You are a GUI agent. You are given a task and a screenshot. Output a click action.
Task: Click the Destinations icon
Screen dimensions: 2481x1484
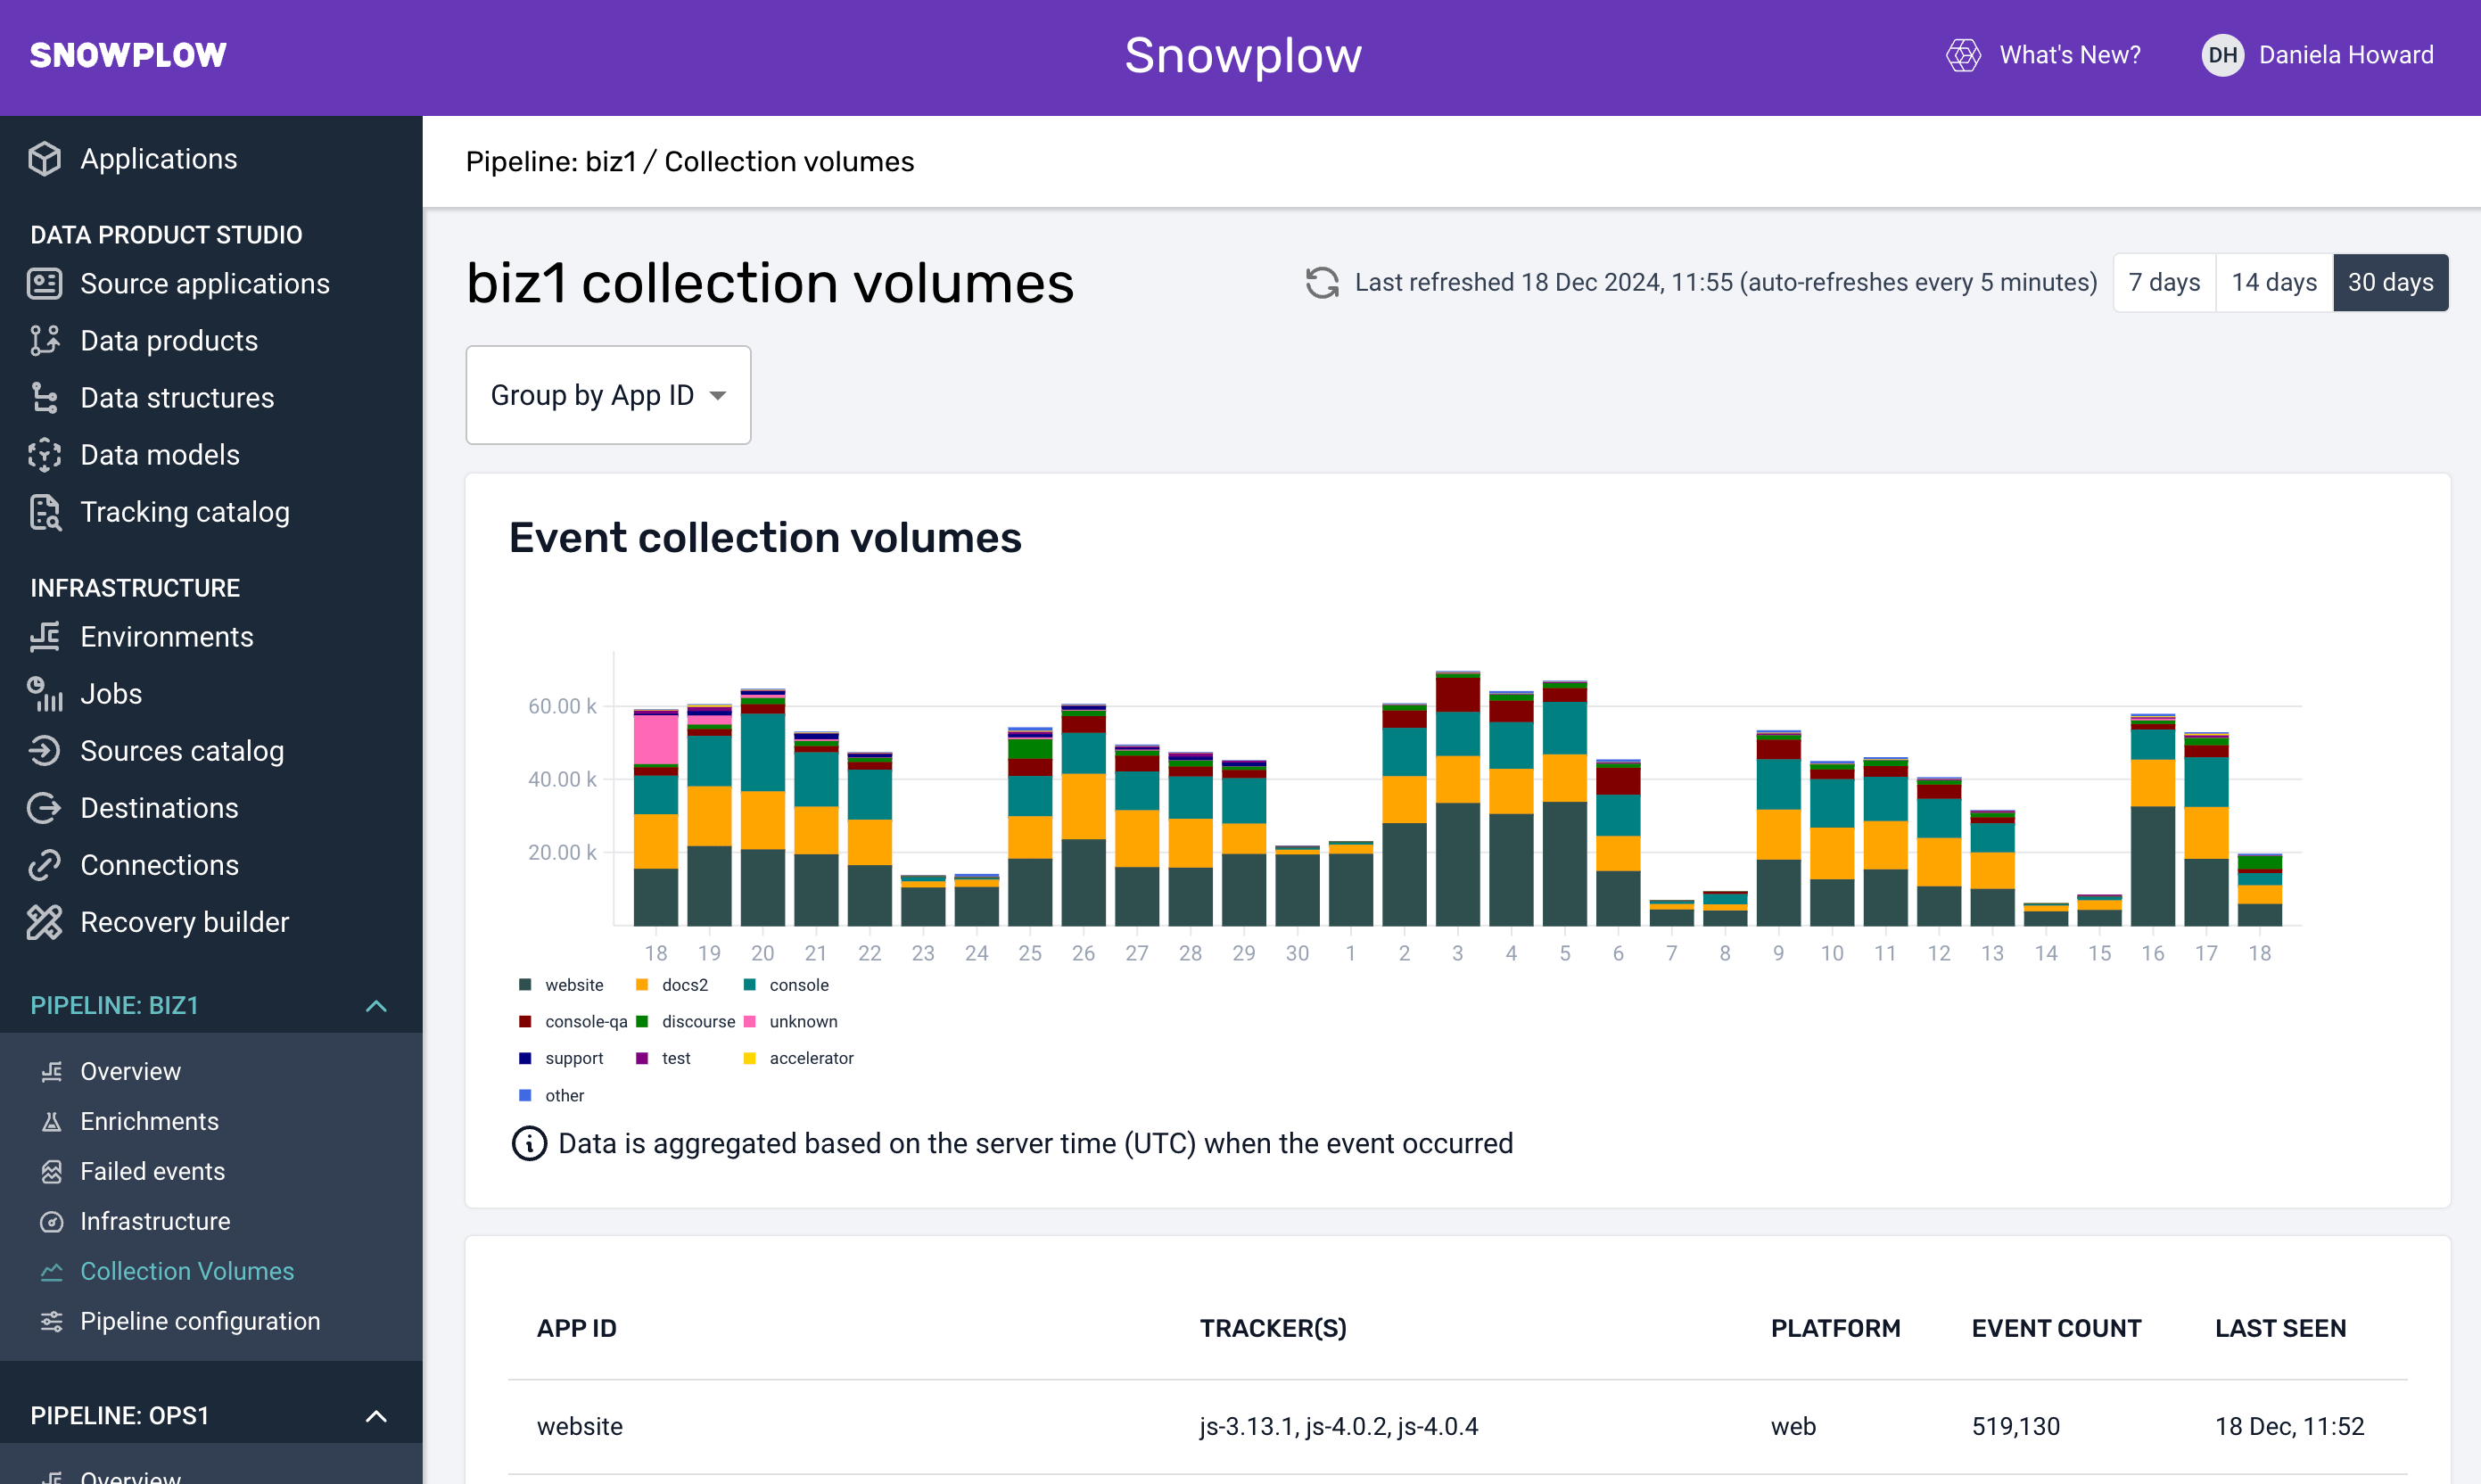[x=45, y=808]
